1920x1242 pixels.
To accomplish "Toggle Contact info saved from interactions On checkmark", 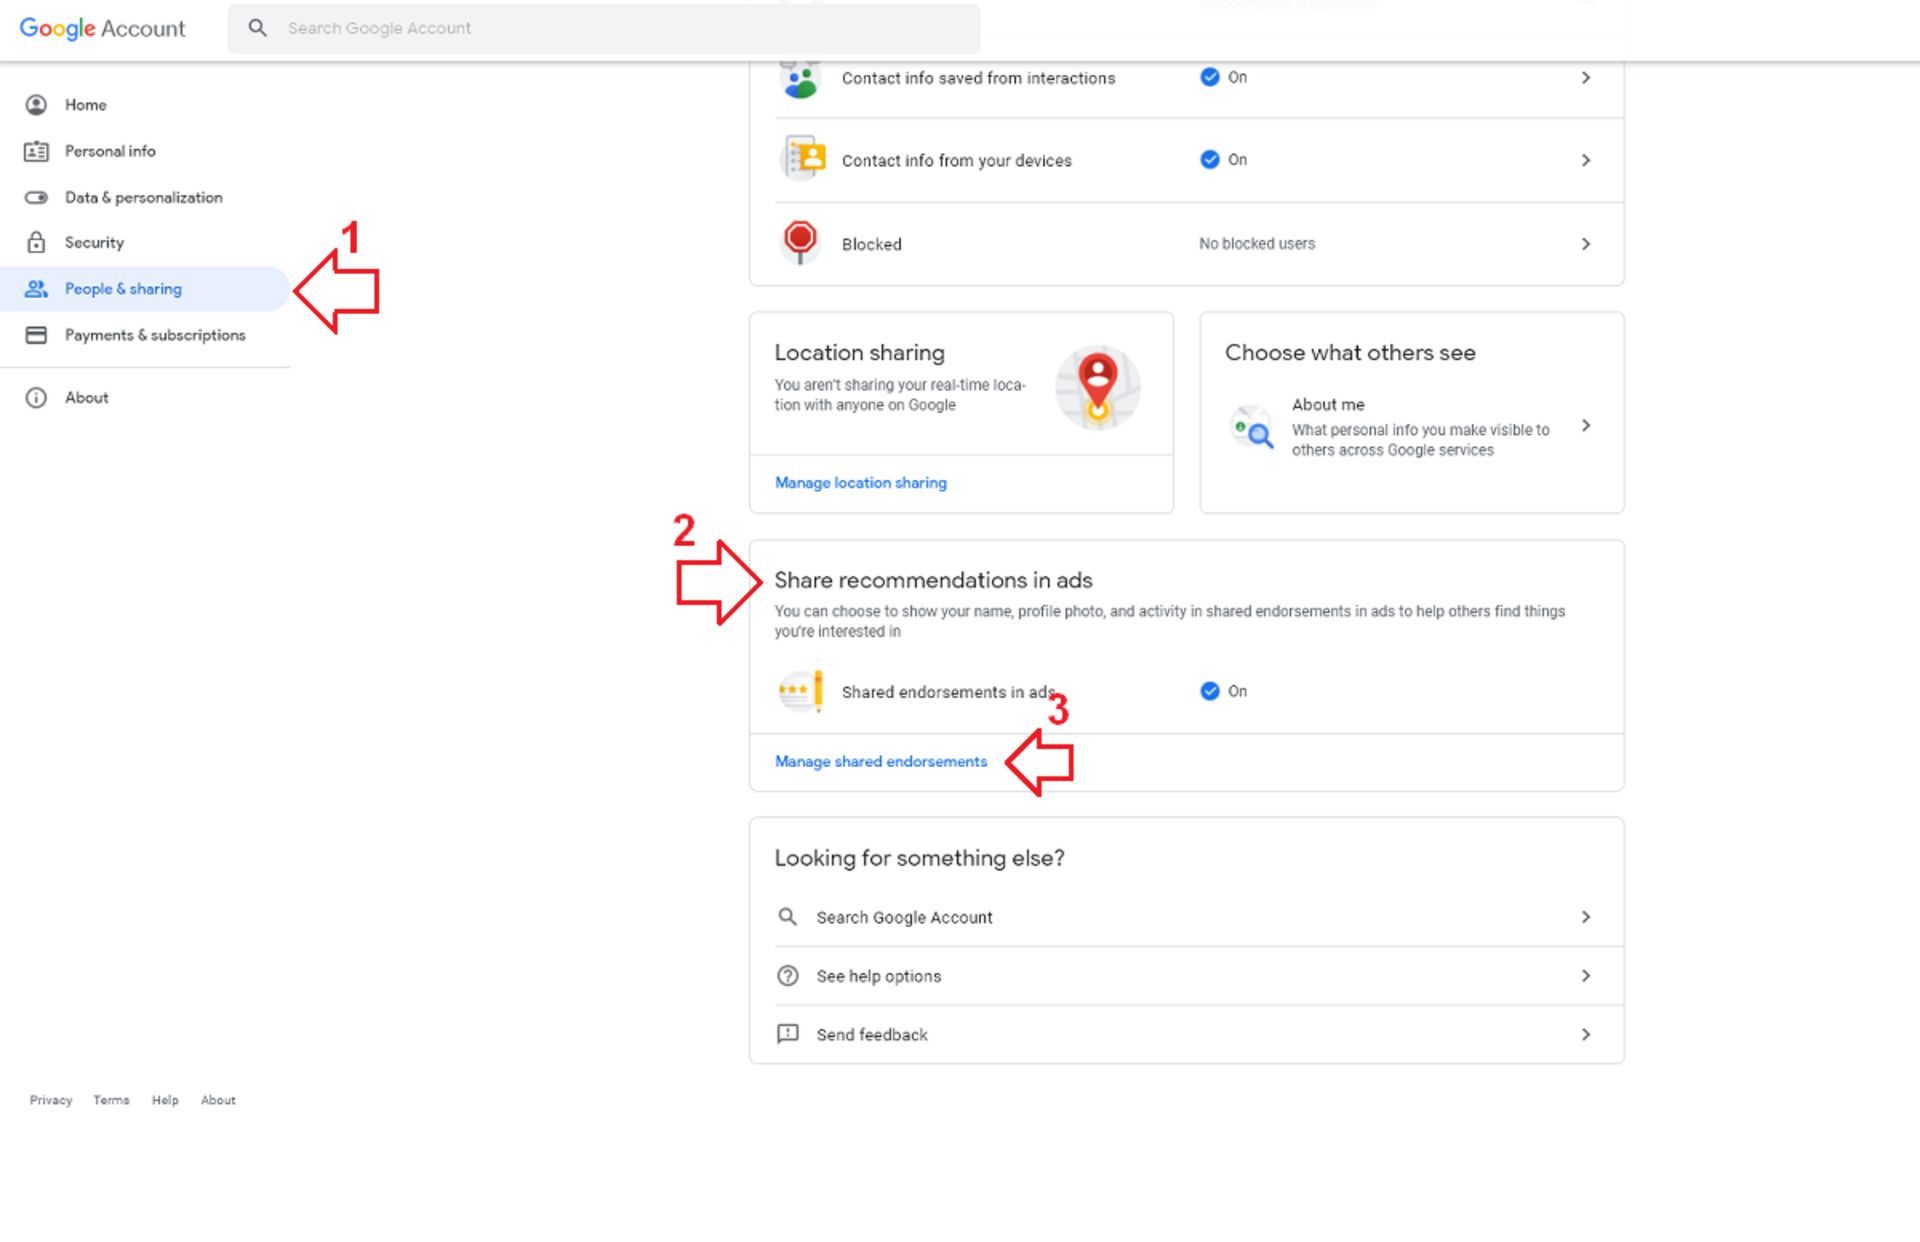I will pos(1210,77).
